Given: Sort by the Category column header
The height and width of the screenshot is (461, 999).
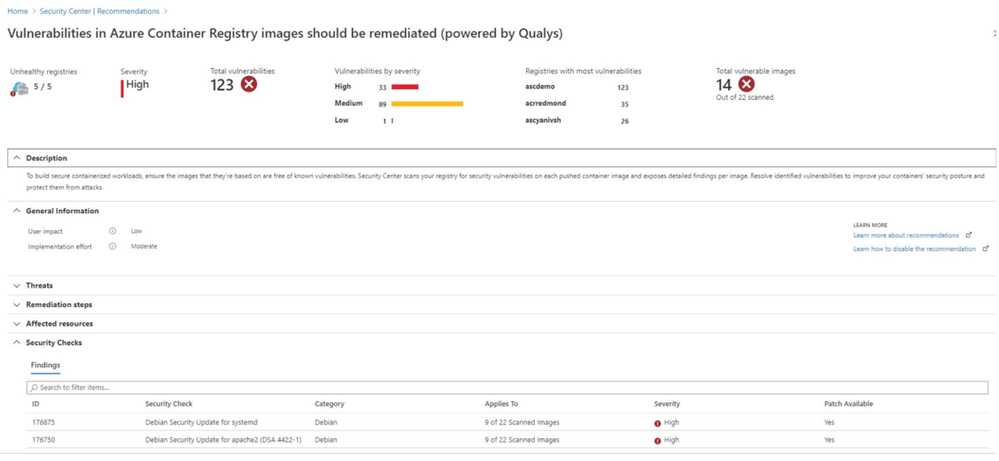Looking at the screenshot, I should click(329, 404).
